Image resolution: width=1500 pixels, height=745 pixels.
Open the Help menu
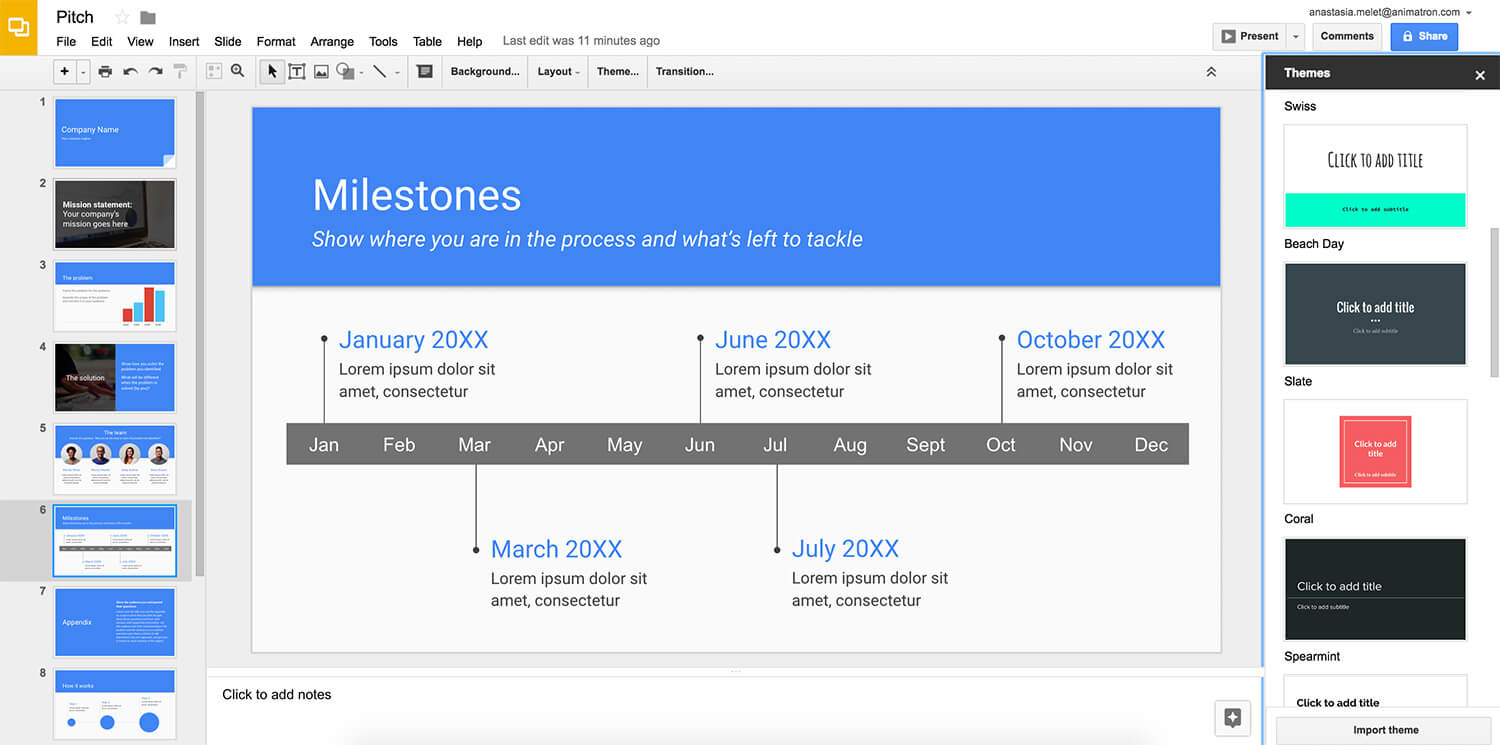[x=470, y=41]
